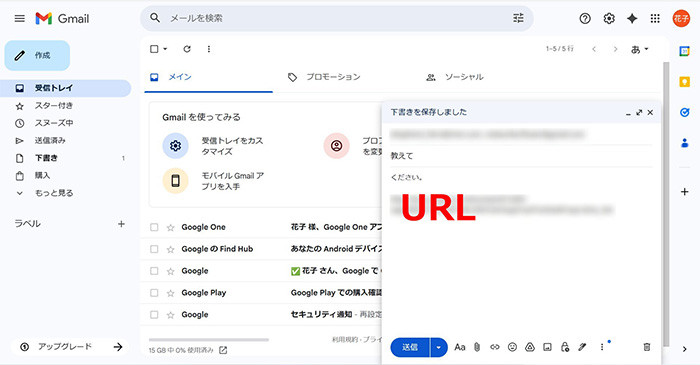700x365 pixels.
Task: Open input tools あ dropdown
Action: pos(639,50)
